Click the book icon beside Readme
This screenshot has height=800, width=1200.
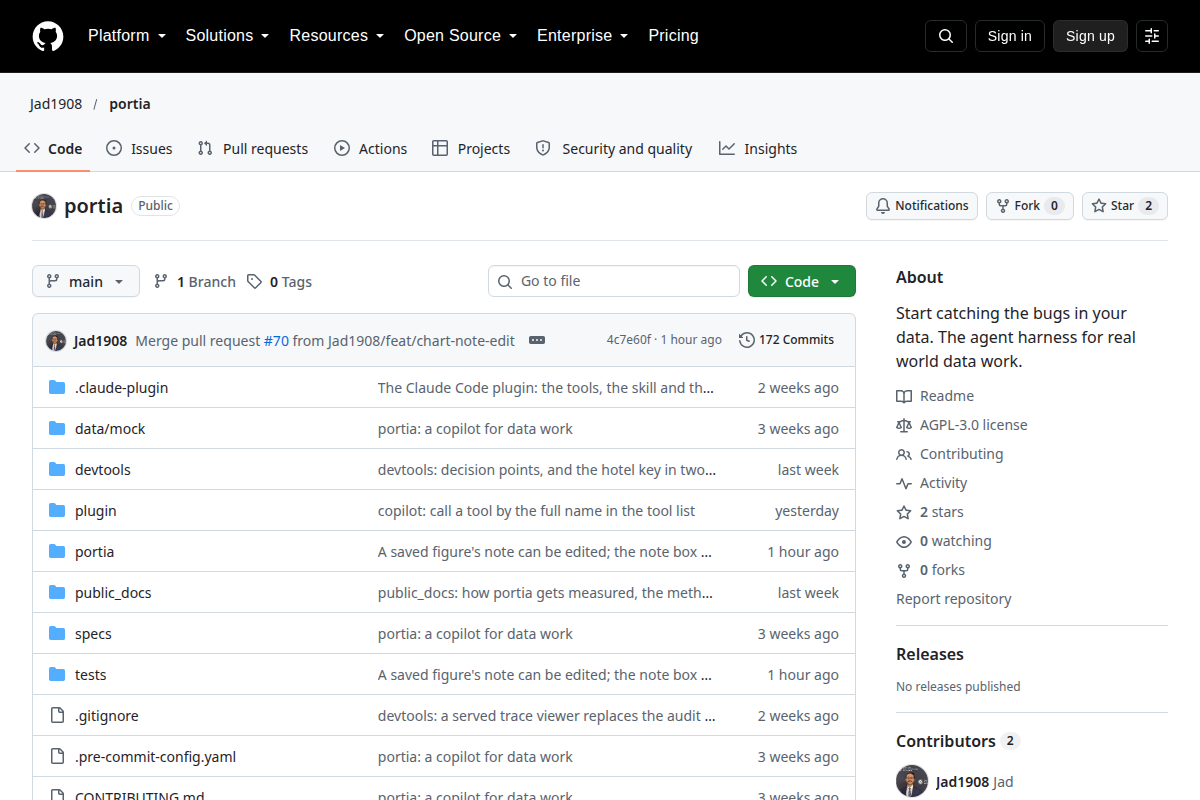click(x=904, y=396)
